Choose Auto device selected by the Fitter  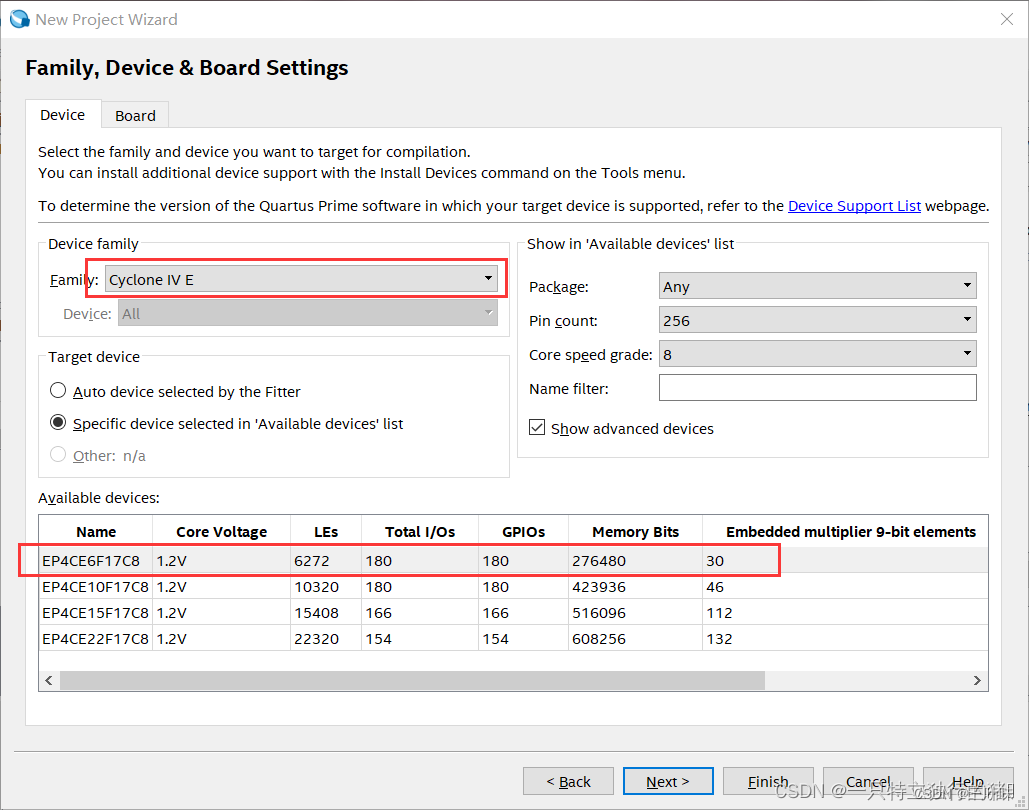coord(175,392)
